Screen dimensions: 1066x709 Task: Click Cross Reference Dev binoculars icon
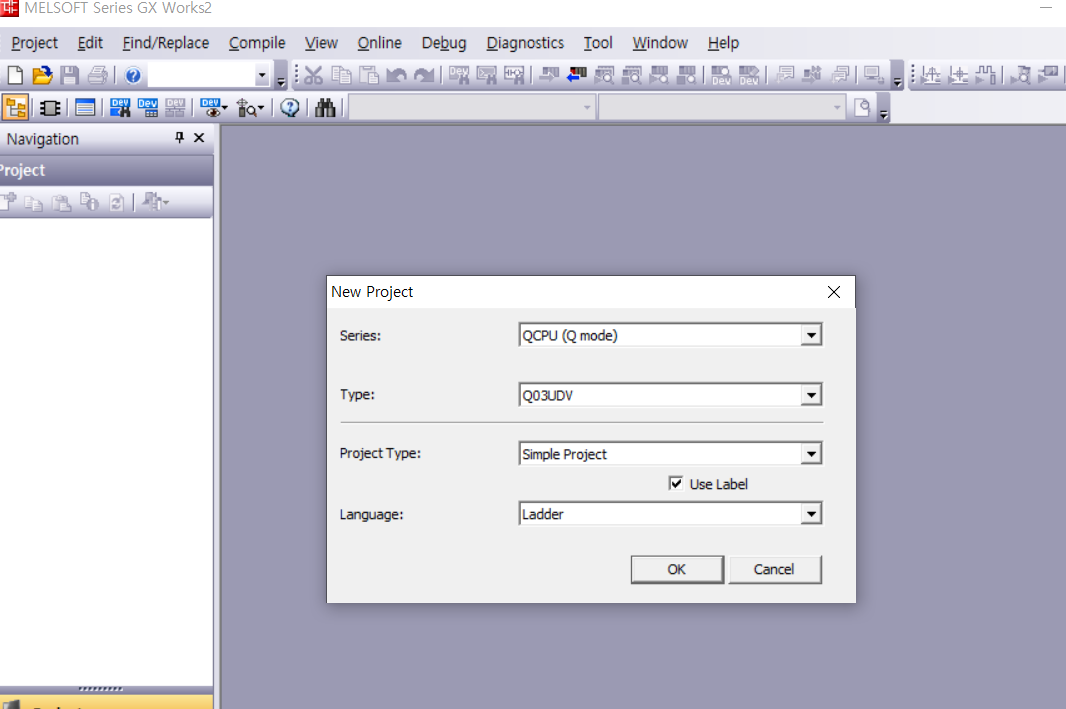tap(120, 107)
